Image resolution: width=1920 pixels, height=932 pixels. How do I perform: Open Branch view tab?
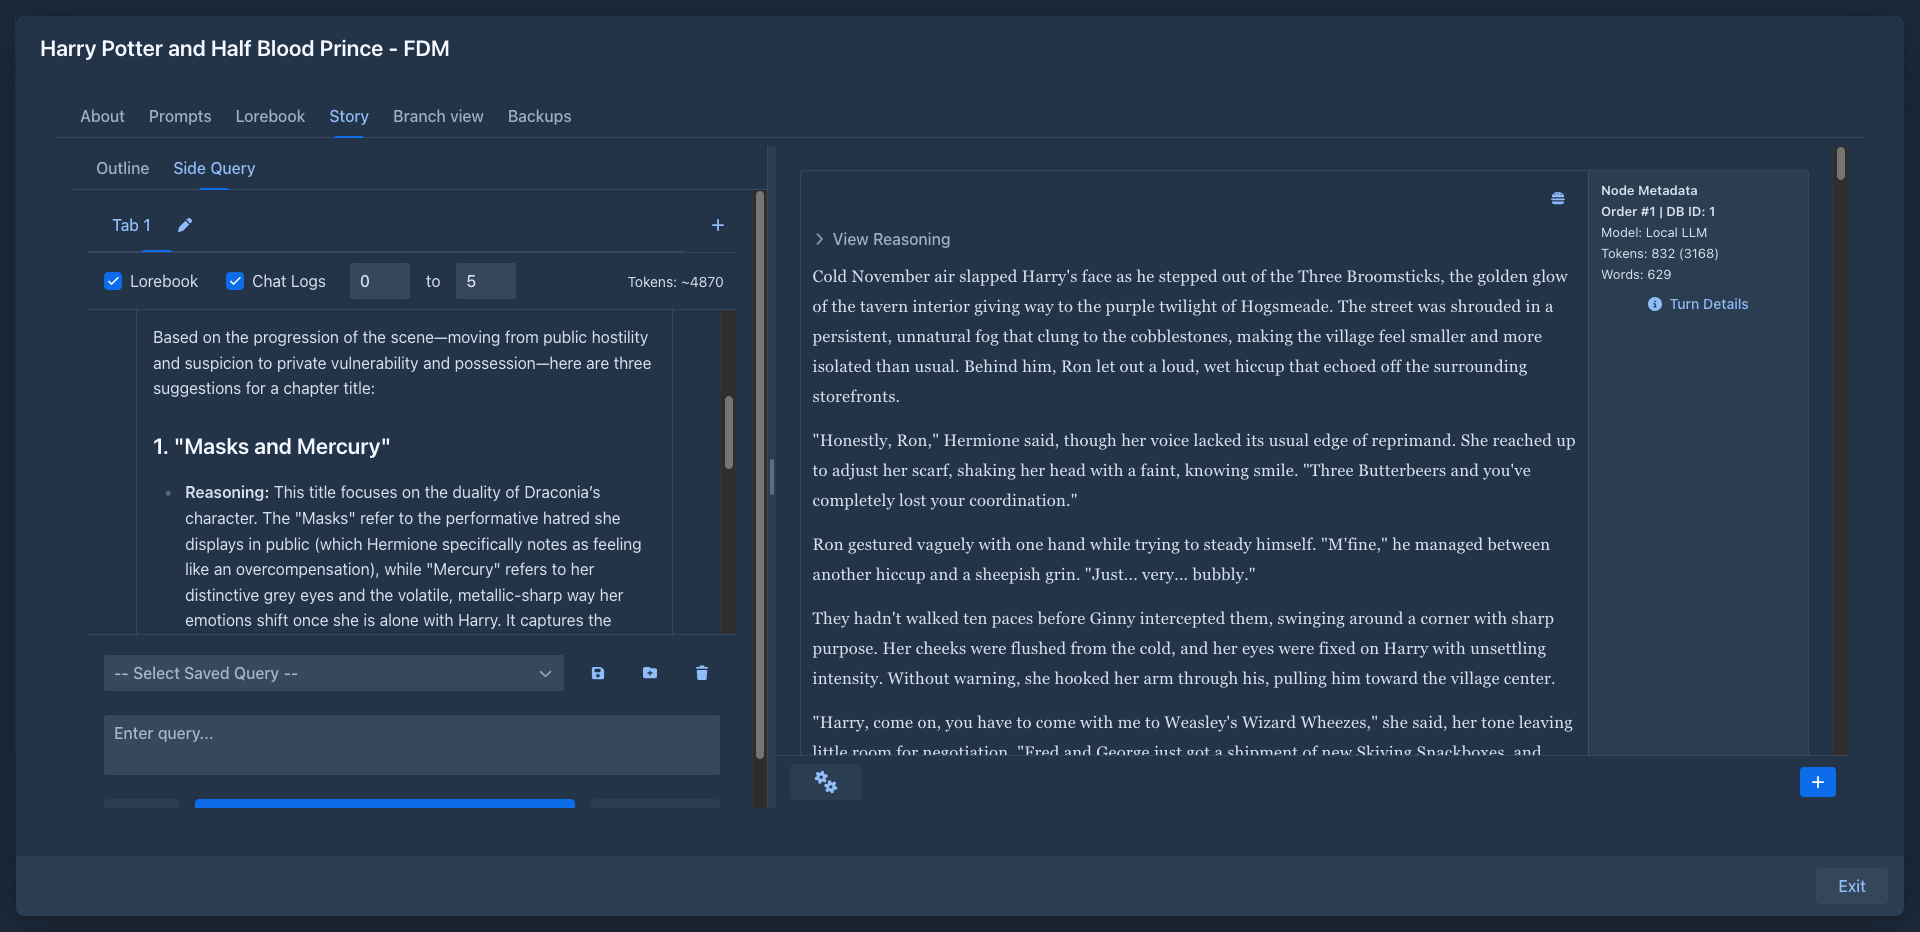438,116
